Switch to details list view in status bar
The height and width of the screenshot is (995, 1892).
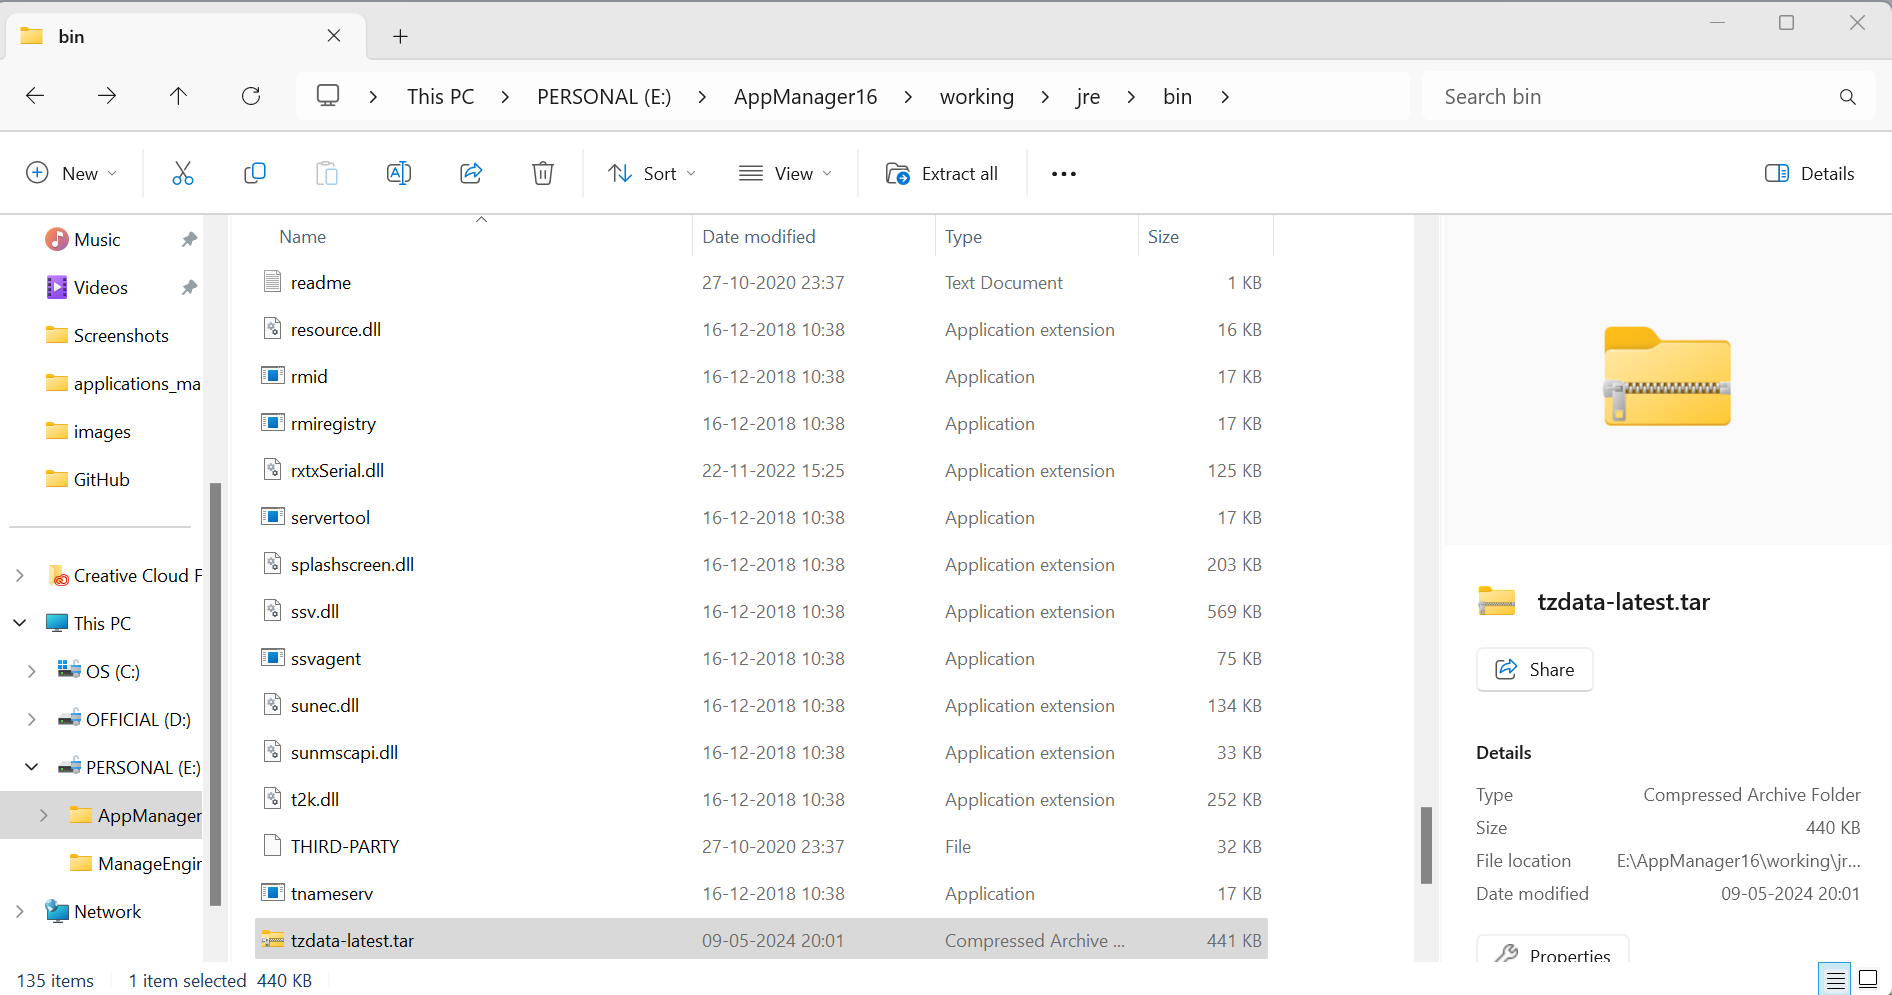click(1835, 980)
